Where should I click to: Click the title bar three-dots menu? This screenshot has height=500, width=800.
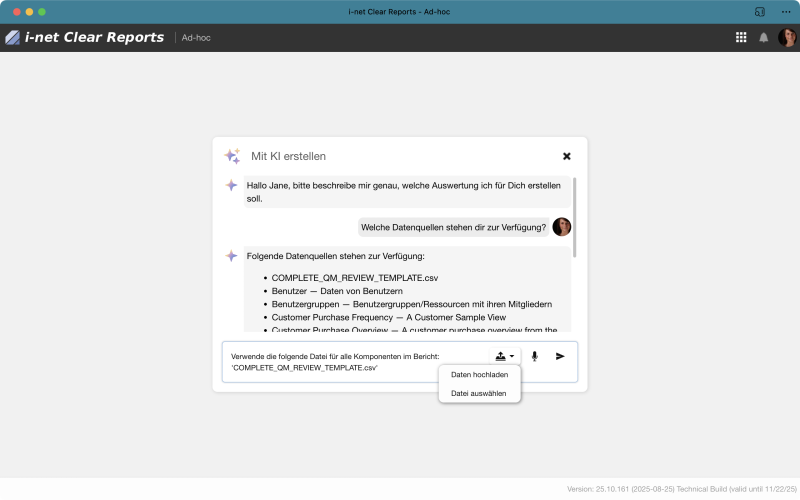coord(785,11)
